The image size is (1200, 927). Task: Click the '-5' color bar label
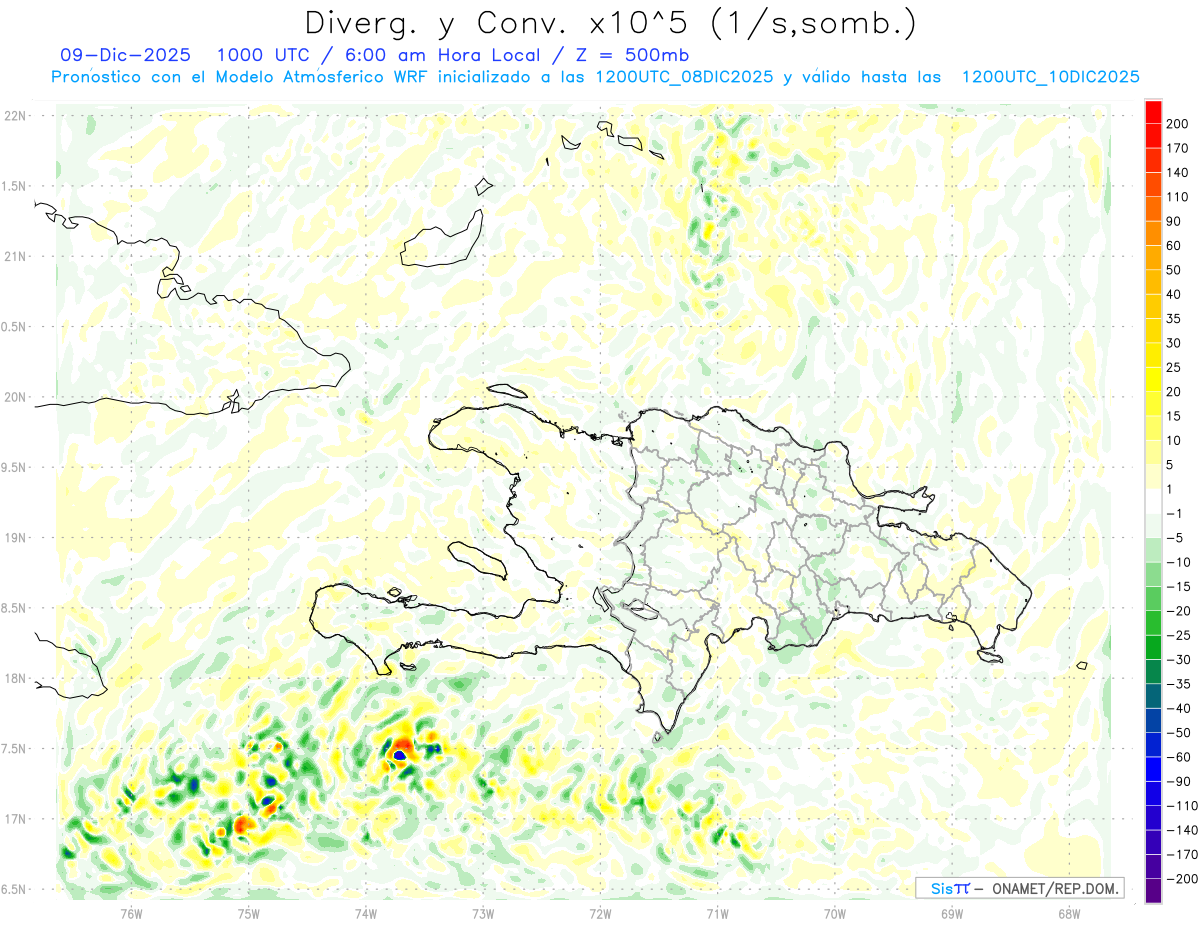1175,538
